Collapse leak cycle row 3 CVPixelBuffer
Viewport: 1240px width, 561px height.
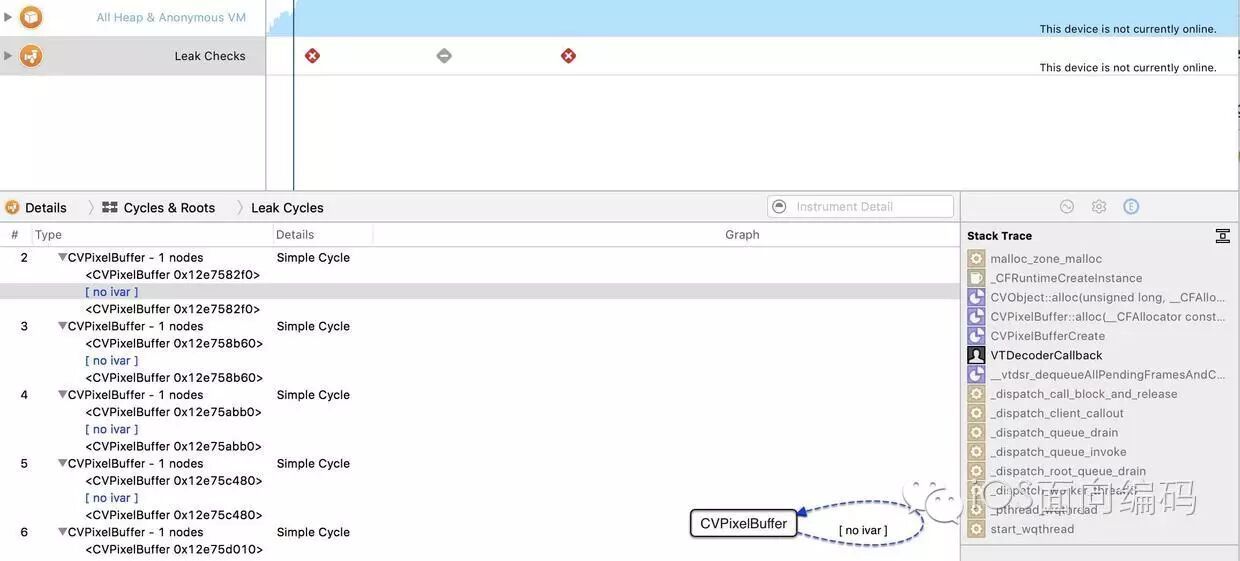(x=62, y=327)
